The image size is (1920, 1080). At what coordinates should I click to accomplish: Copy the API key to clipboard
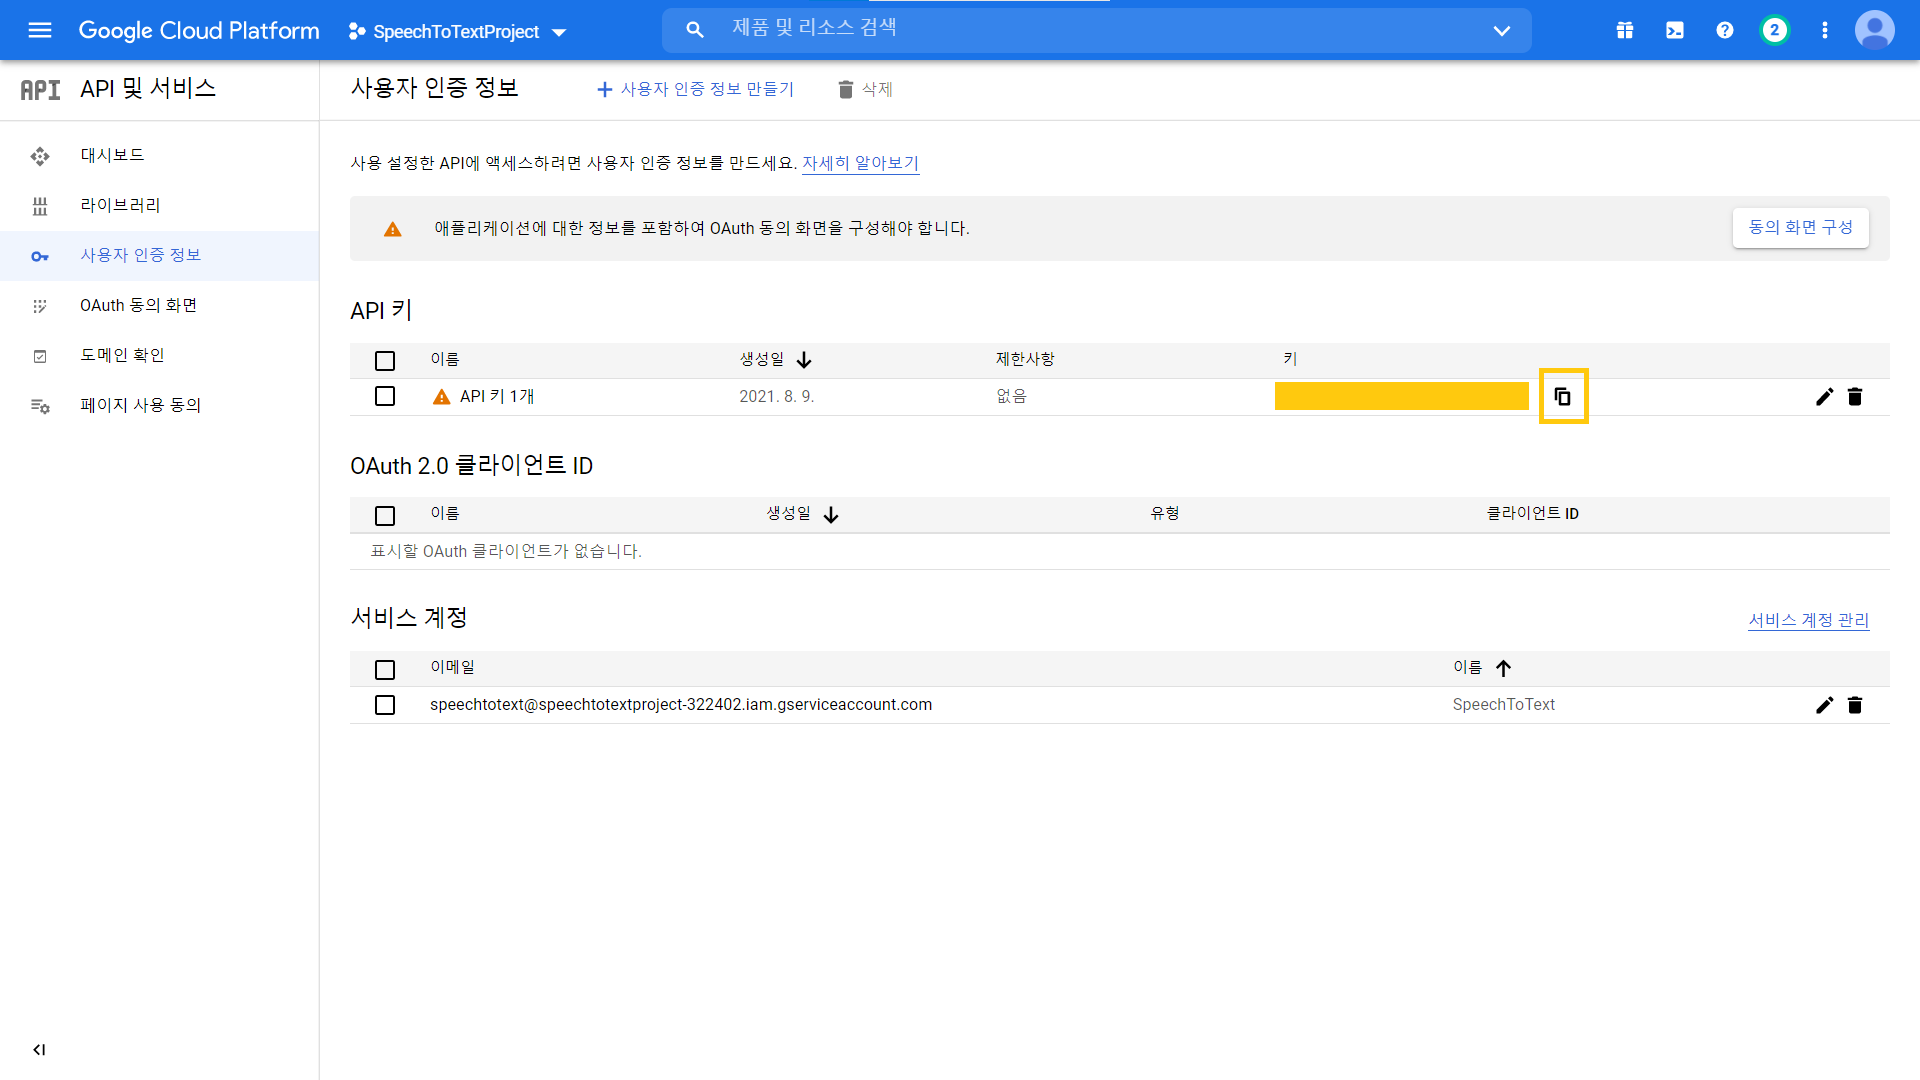pyautogui.click(x=1563, y=397)
